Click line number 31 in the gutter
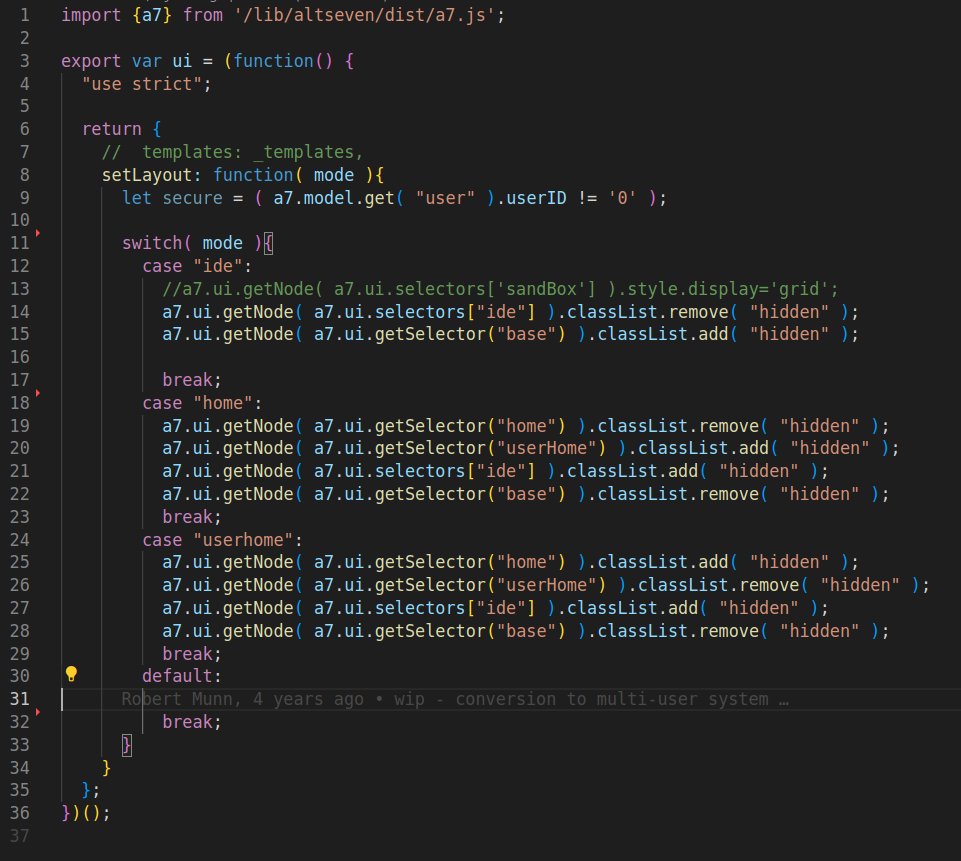 (20, 699)
